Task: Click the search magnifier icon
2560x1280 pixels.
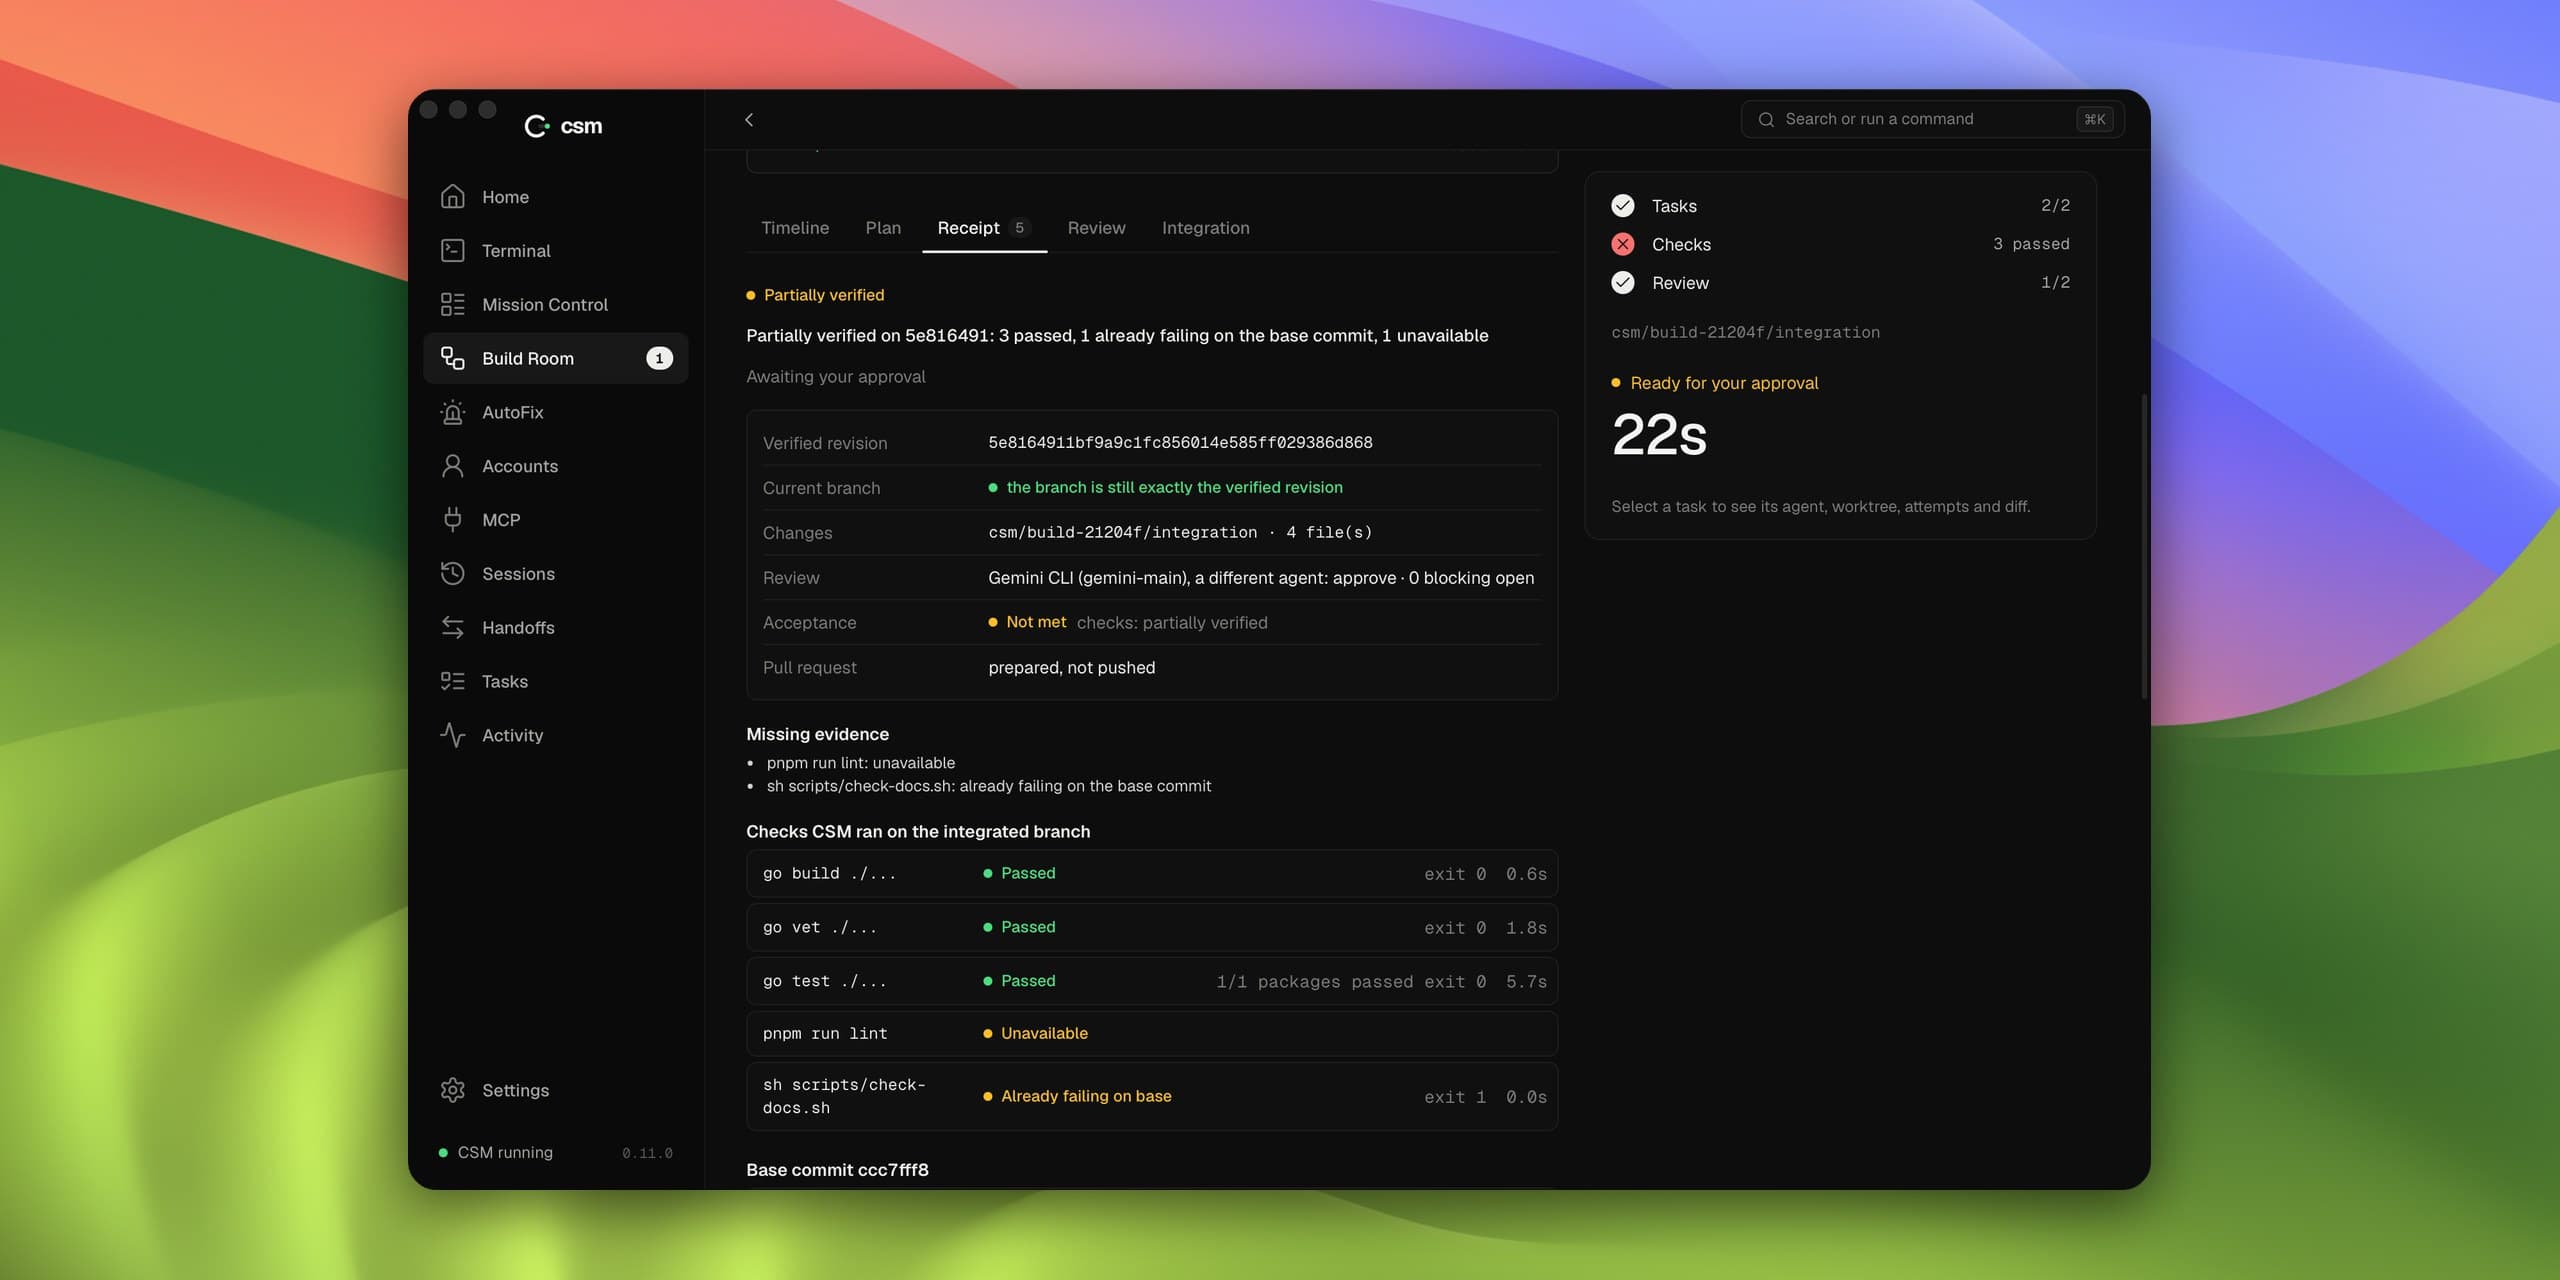Action: (x=1766, y=119)
